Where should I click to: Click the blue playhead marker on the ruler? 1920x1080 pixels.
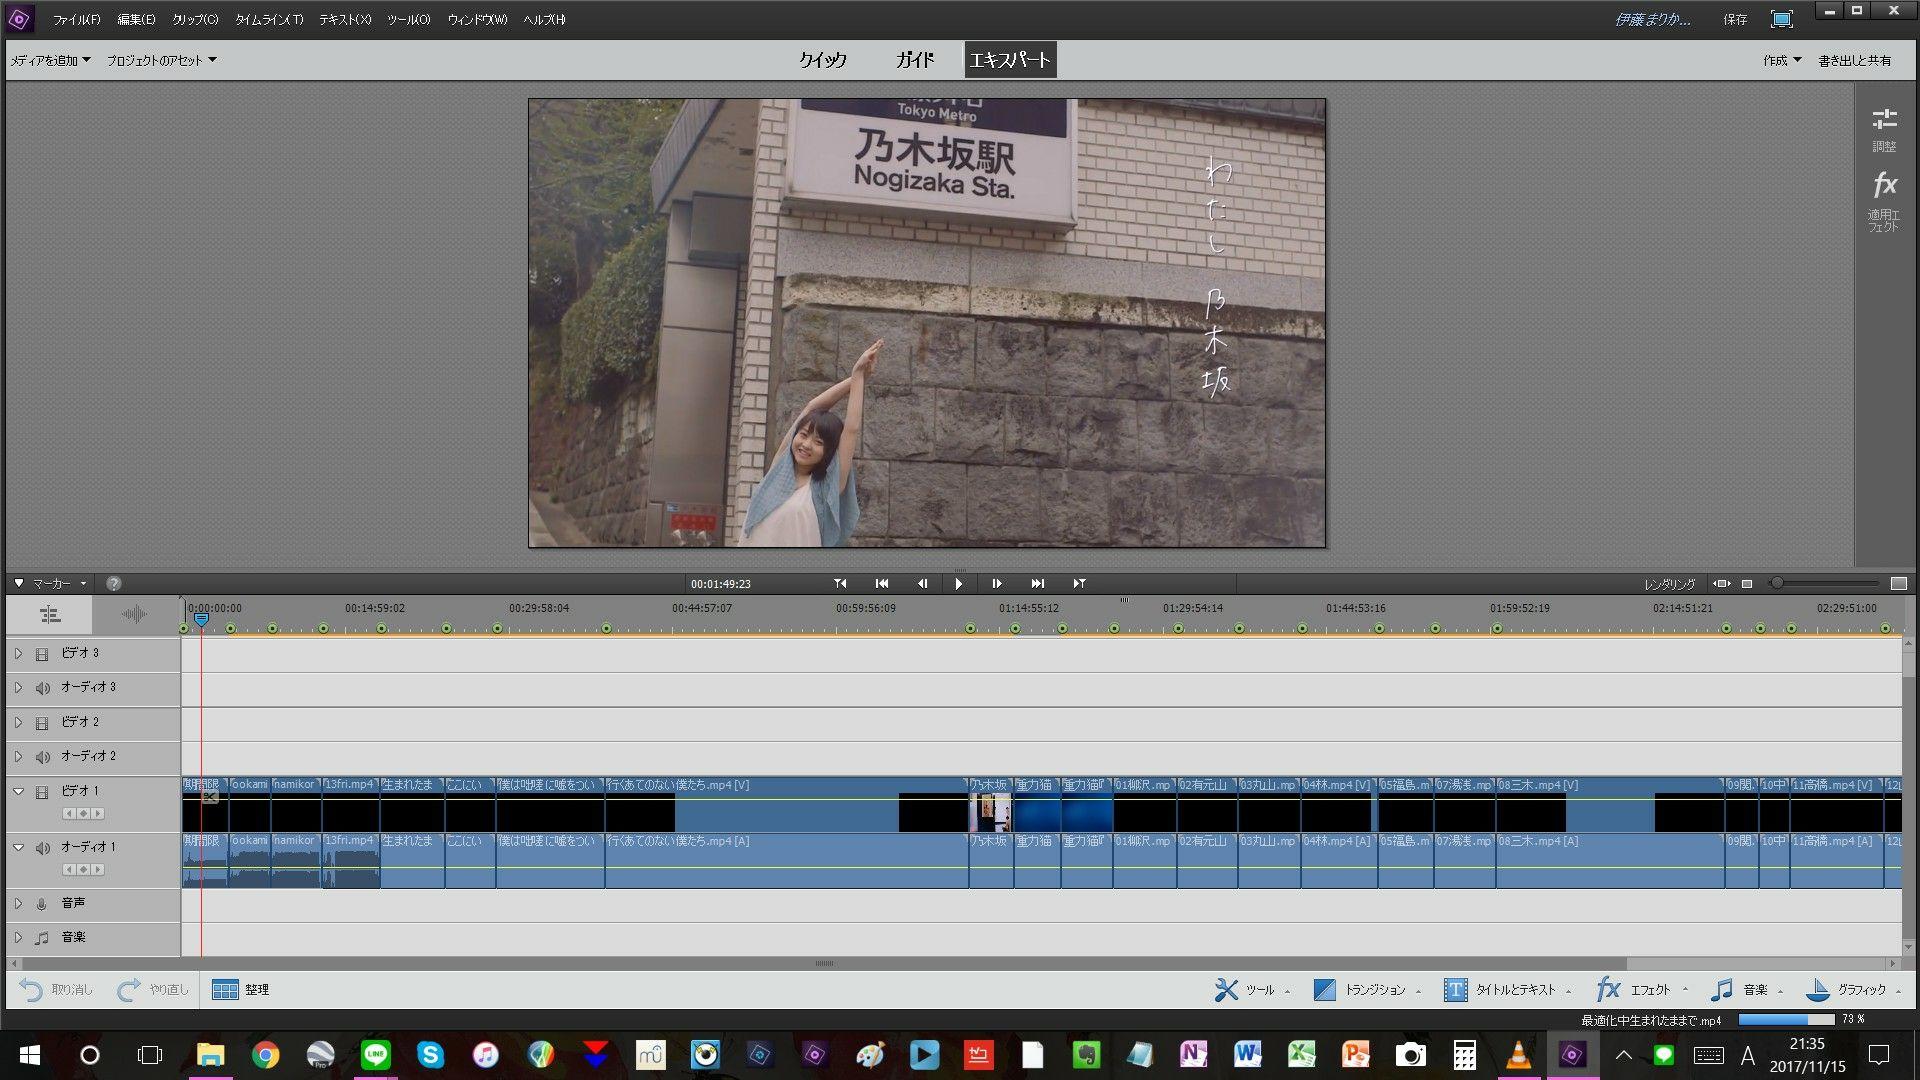point(201,620)
